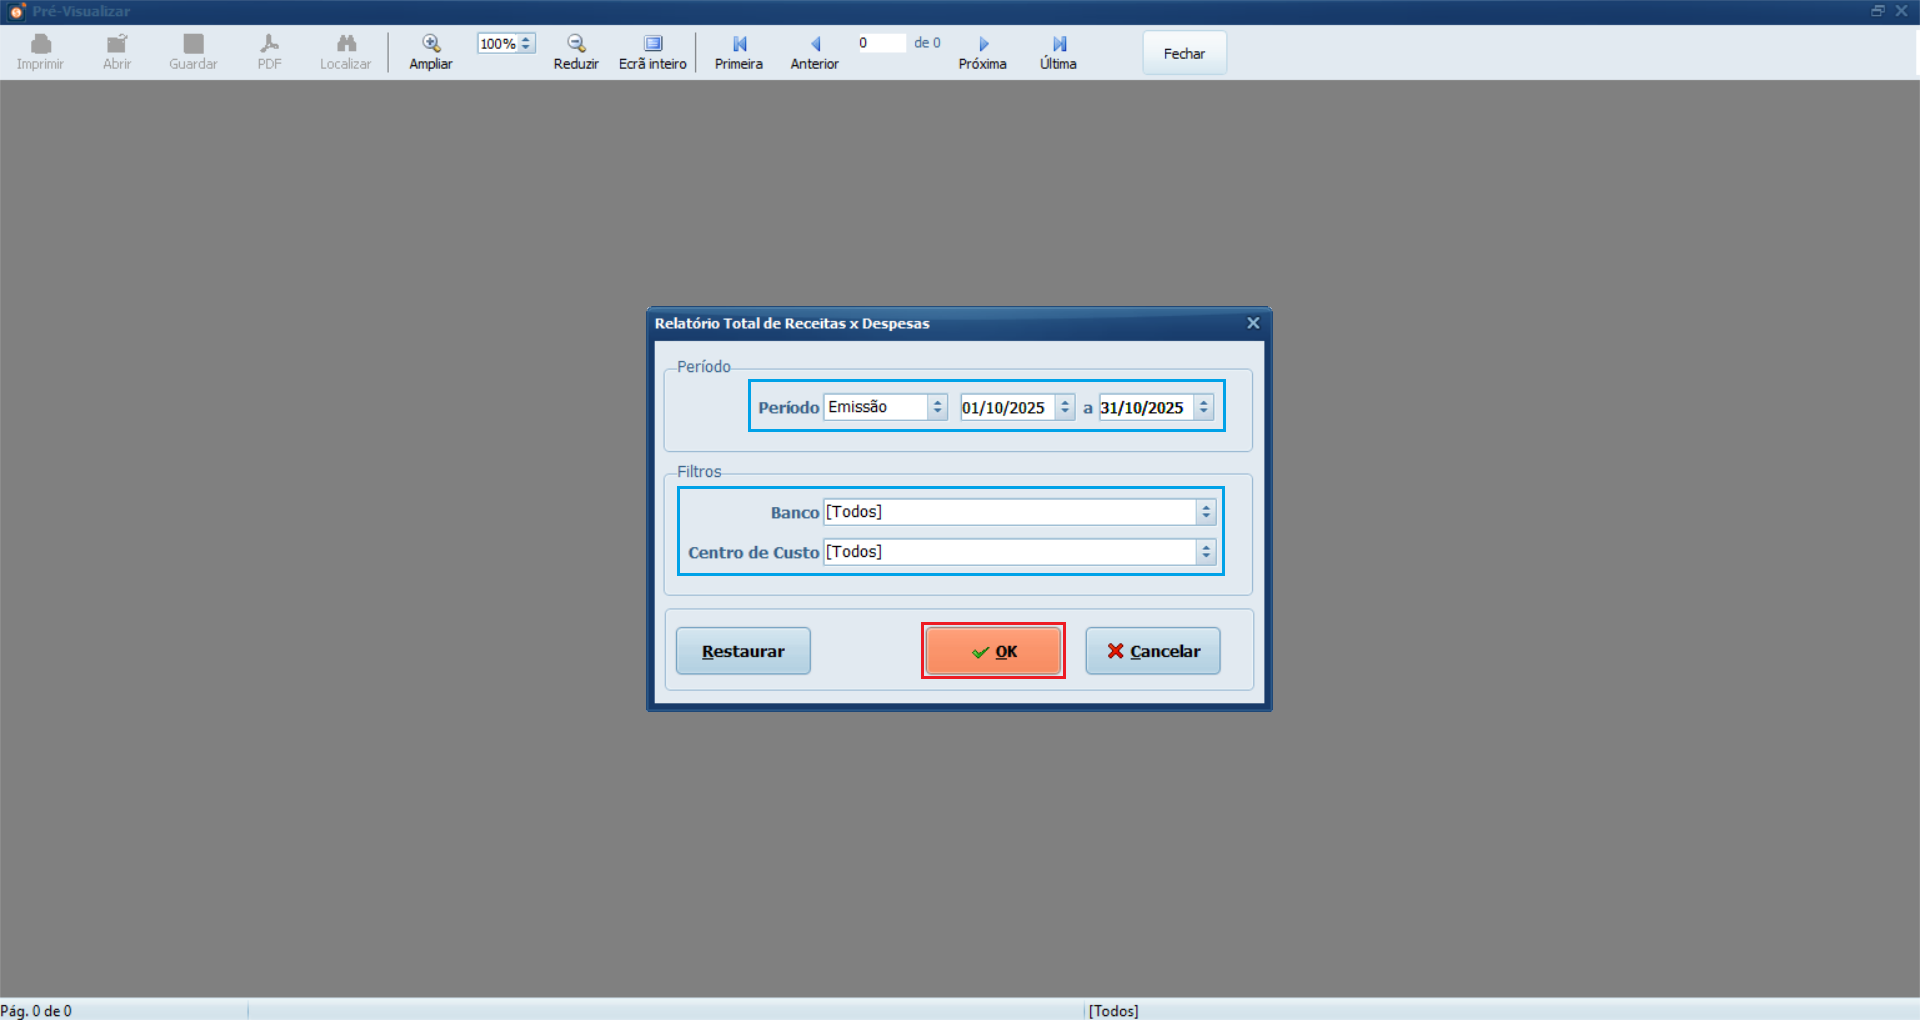Click the Ampliar zoom-in icon

click(430, 44)
